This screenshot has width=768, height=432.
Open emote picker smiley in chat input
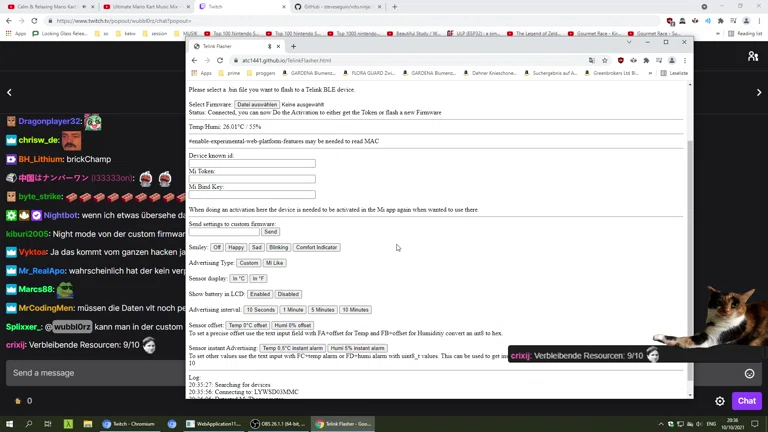[x=749, y=374]
